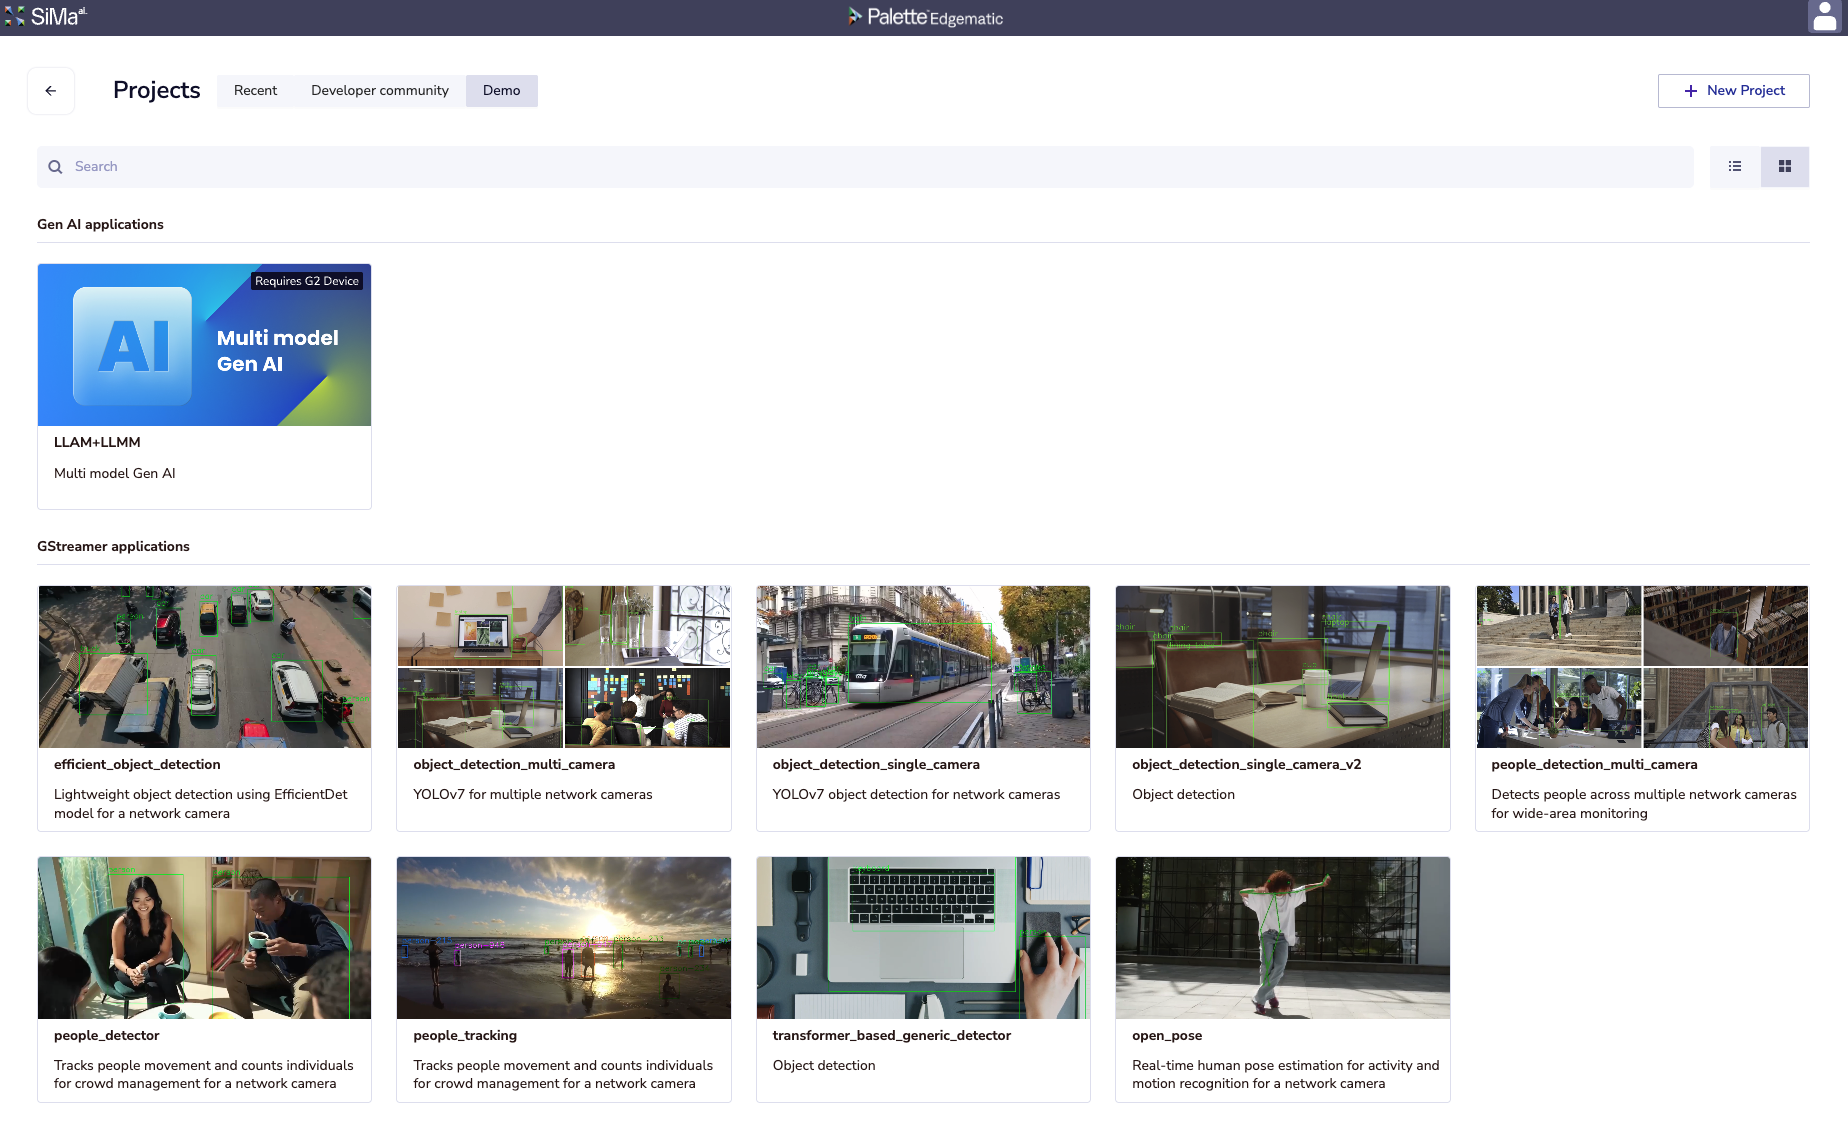Click the Palette Edgematic logo
The height and width of the screenshot is (1134, 1848).
[x=925, y=17]
